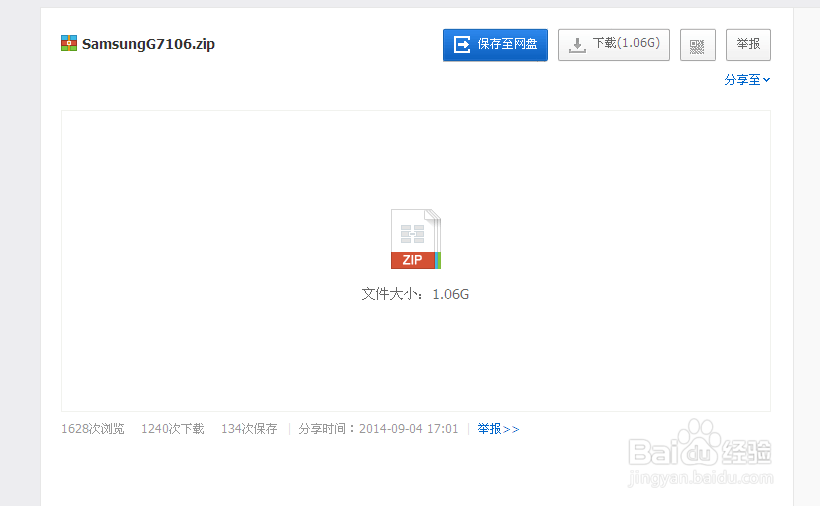Expand the 分享至 dropdown
820x506 pixels.
point(747,80)
